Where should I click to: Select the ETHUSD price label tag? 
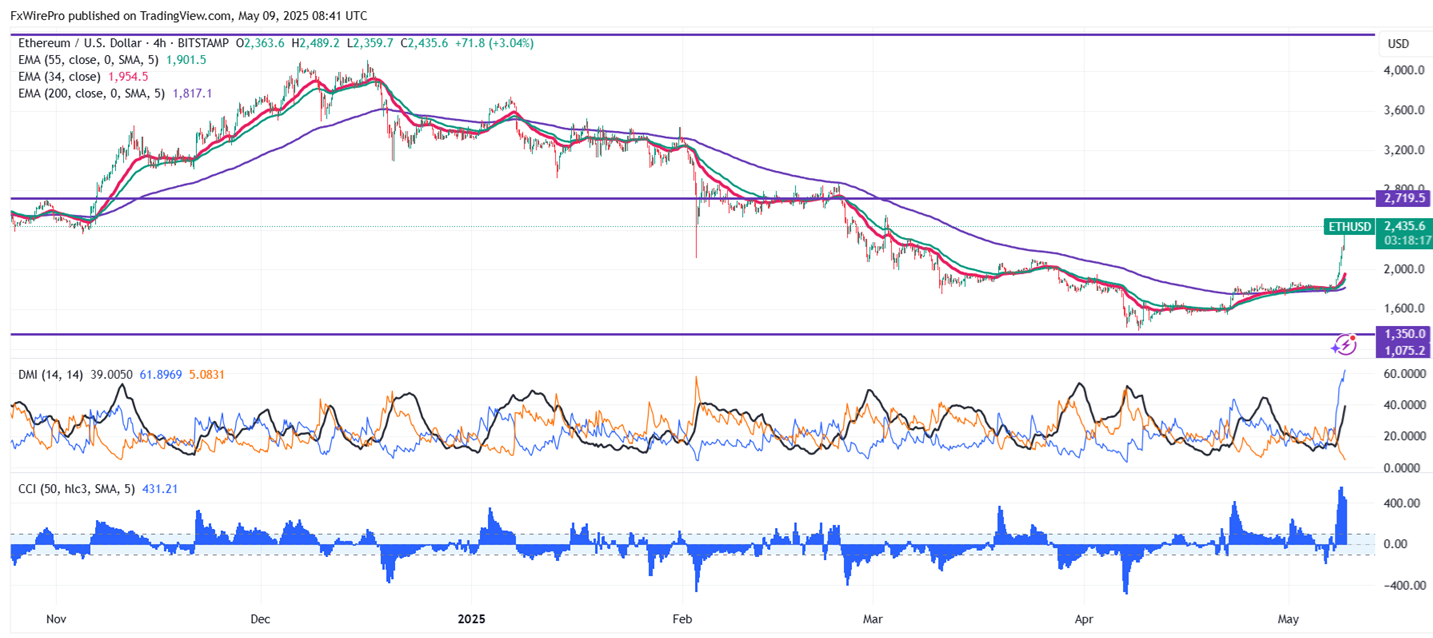coord(1349,227)
